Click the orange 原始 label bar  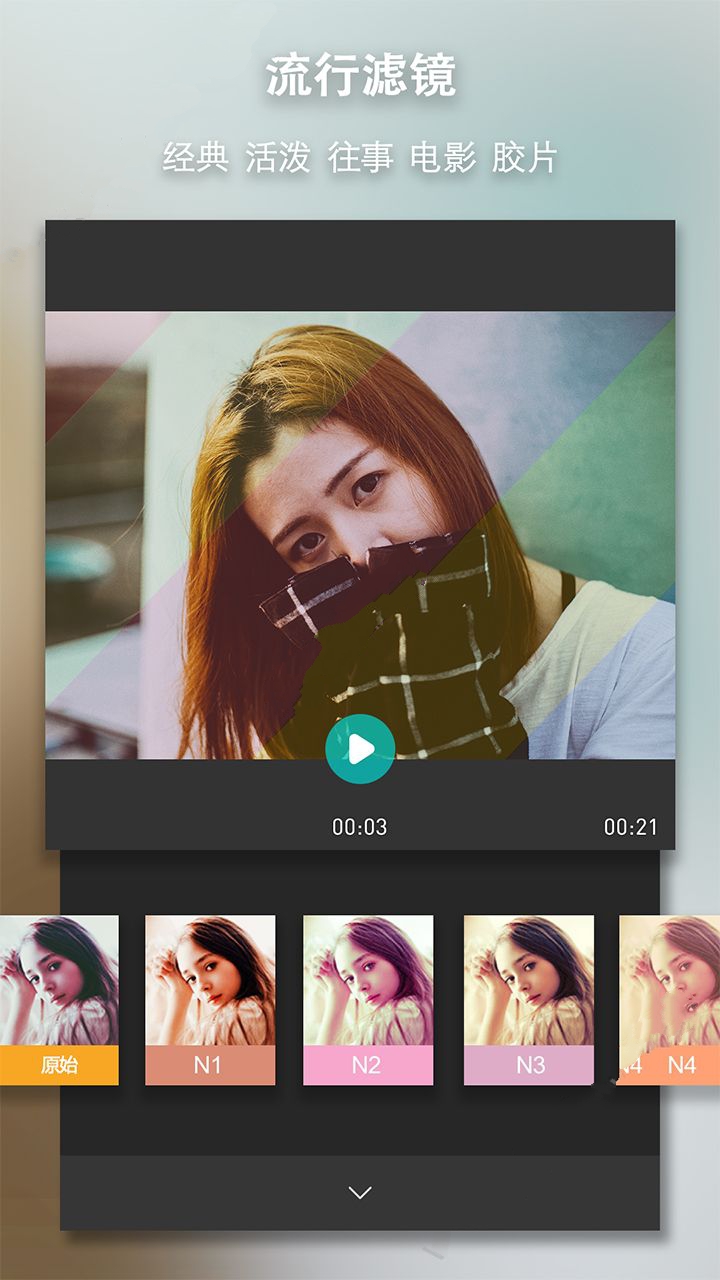58,1065
